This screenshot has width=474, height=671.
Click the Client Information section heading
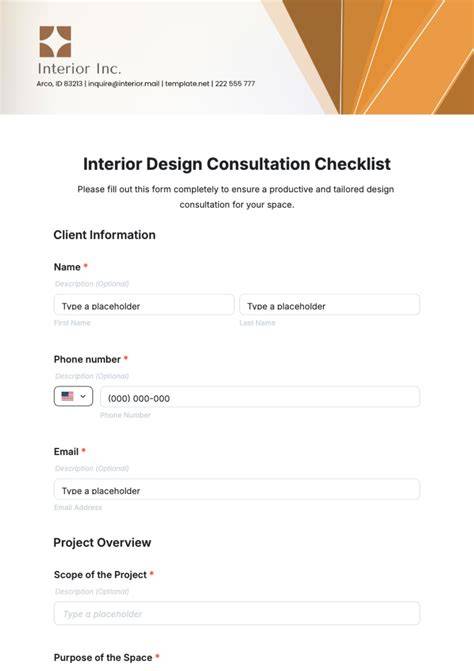[x=104, y=235]
